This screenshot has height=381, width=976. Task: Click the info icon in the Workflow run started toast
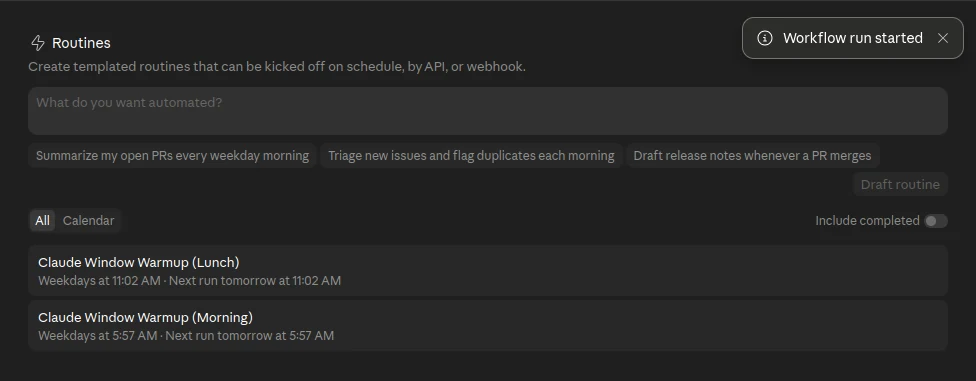tap(764, 38)
